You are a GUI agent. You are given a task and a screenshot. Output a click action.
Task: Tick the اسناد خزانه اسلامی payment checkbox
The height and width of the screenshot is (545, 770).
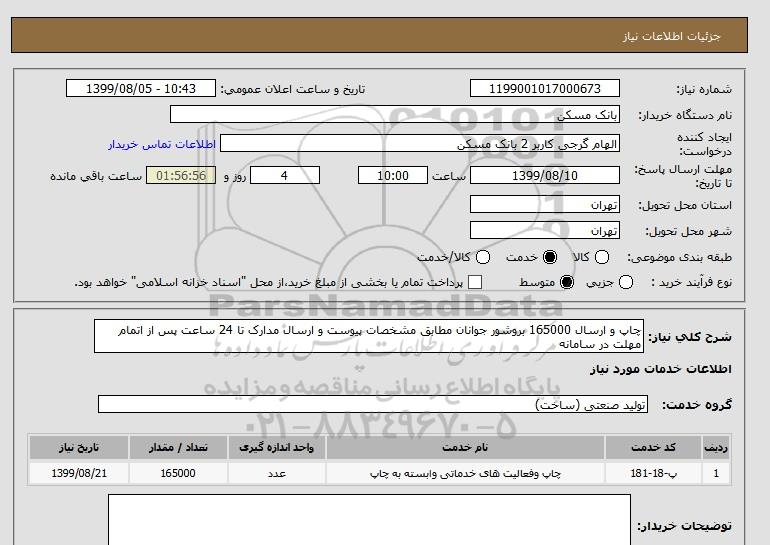click(x=475, y=282)
